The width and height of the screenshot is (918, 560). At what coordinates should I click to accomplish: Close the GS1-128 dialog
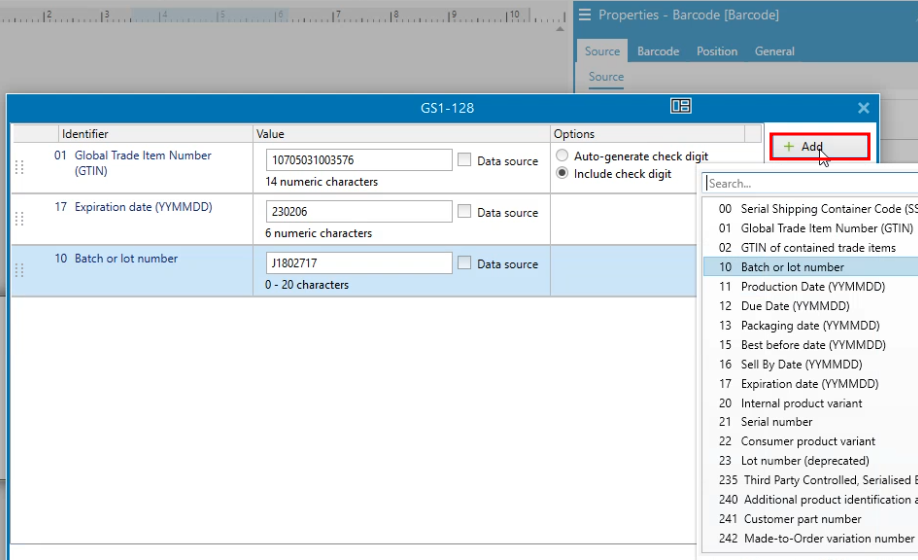pos(863,107)
